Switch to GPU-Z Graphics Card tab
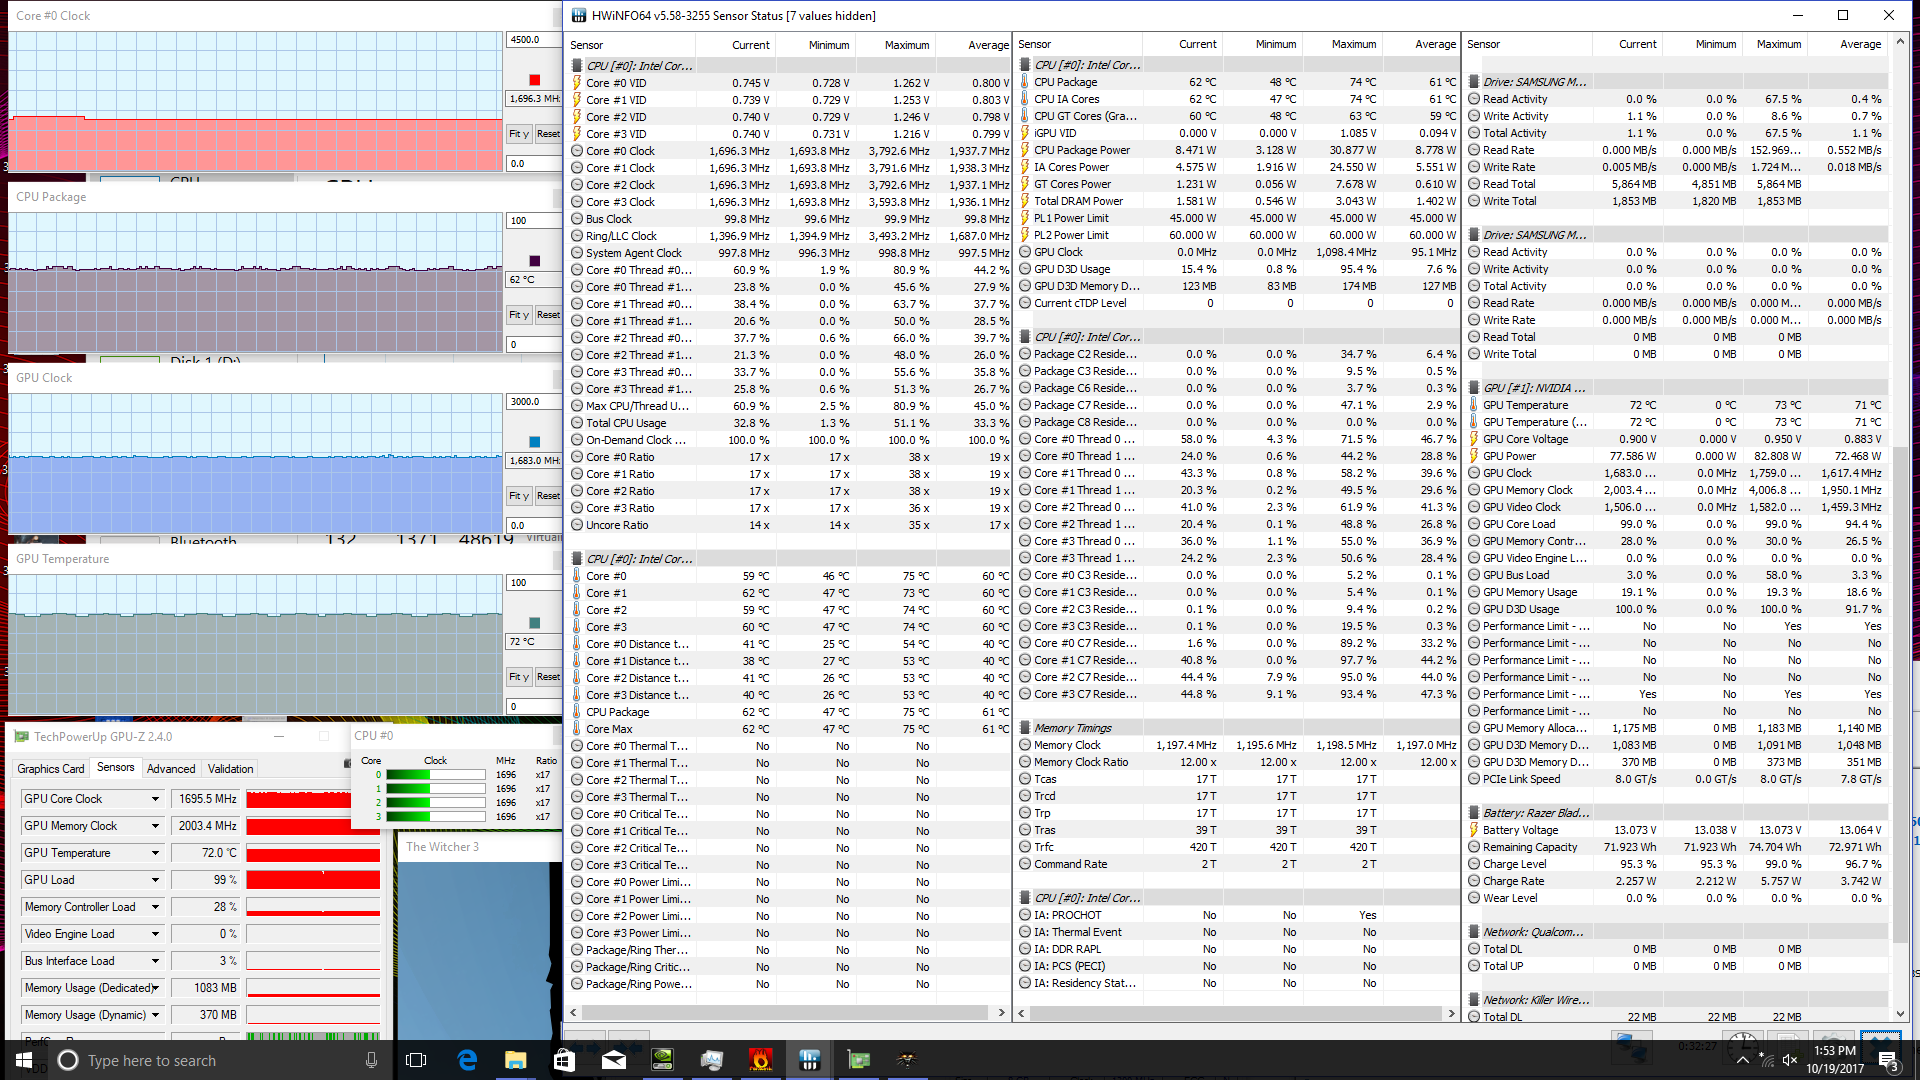The height and width of the screenshot is (1080, 1920). point(50,769)
